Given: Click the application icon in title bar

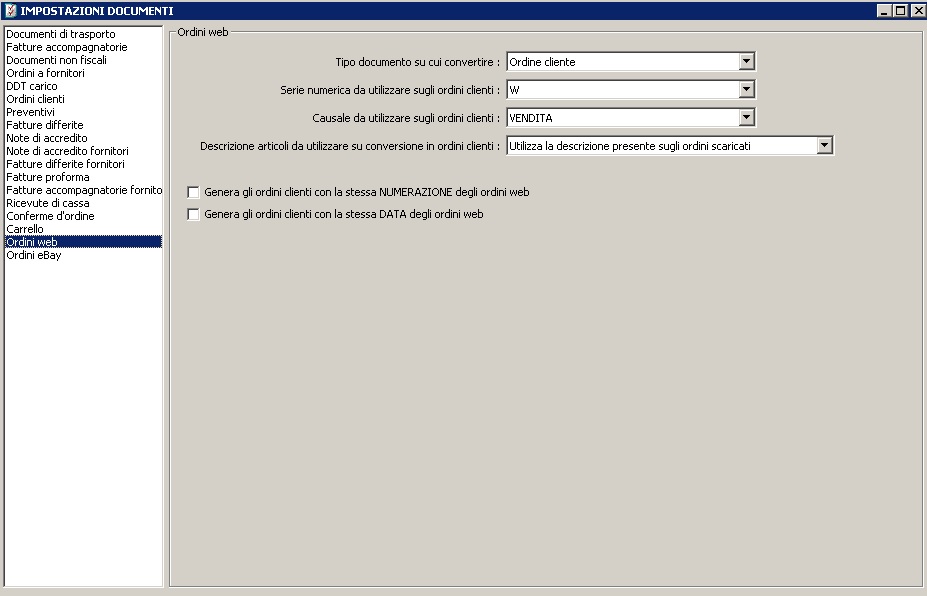Looking at the screenshot, I should (x=10, y=10).
